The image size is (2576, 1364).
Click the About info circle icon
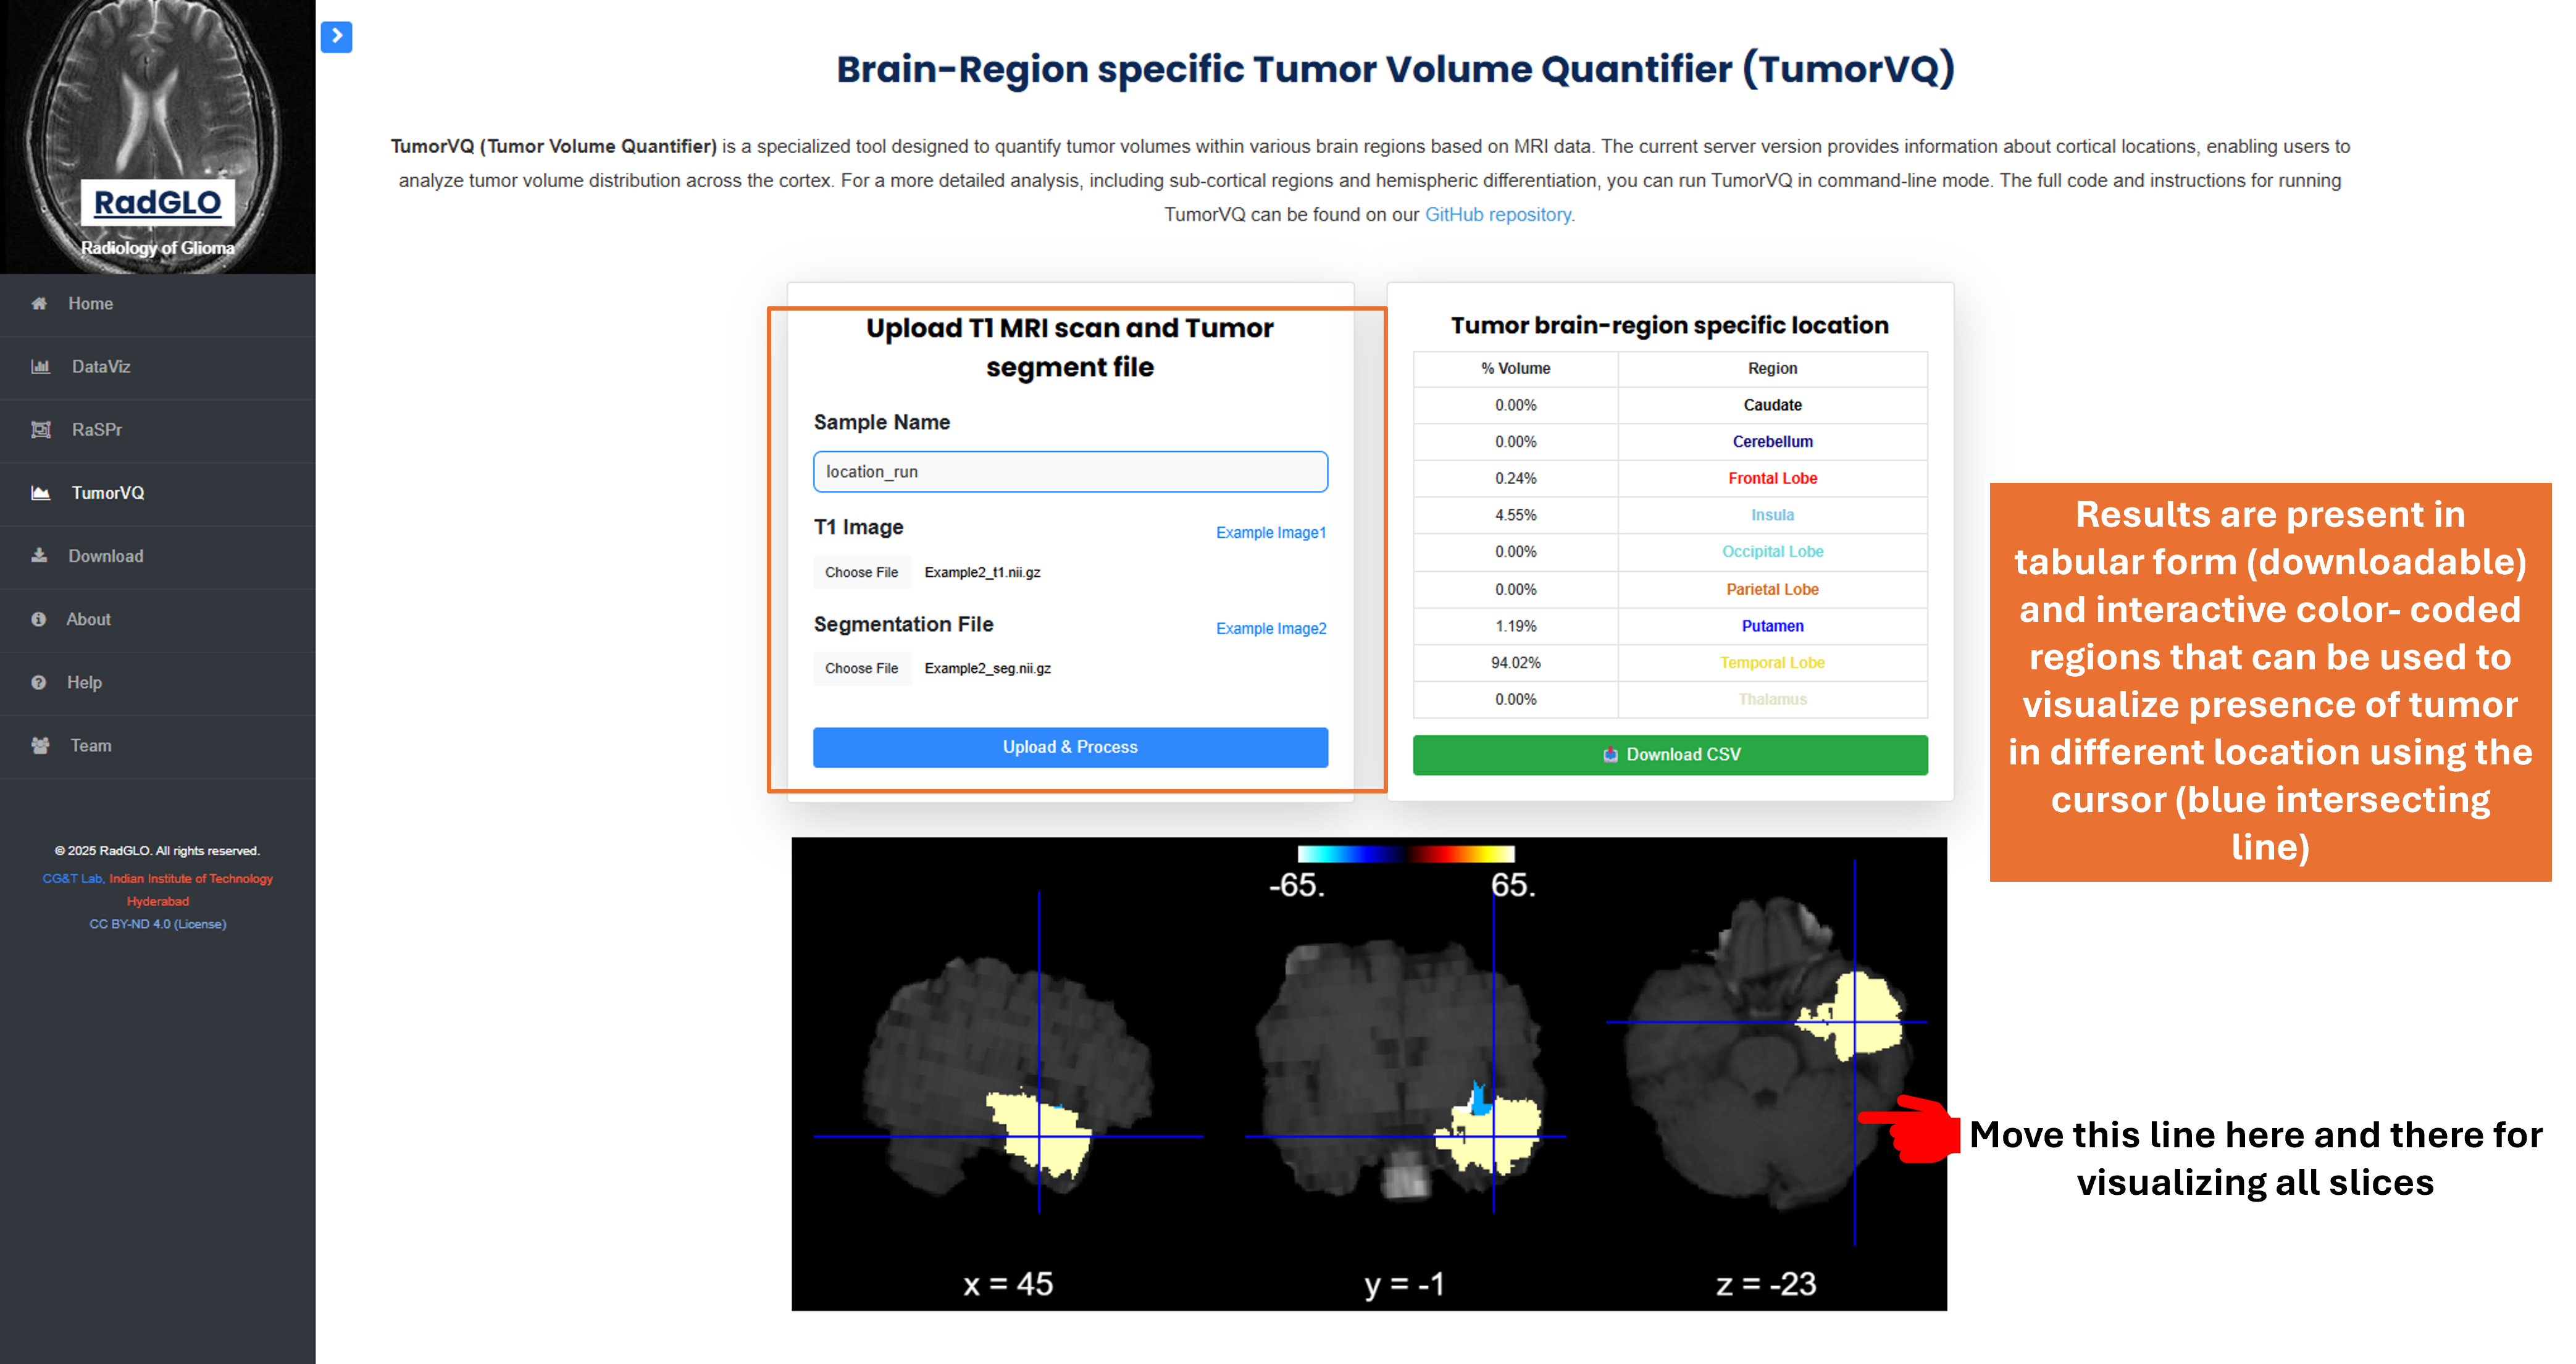click(38, 619)
